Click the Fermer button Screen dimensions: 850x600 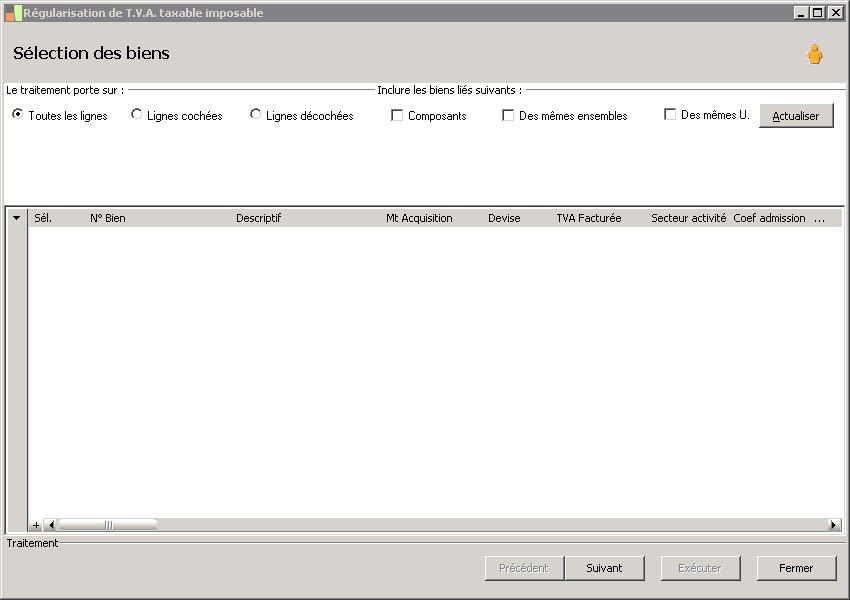coord(796,568)
